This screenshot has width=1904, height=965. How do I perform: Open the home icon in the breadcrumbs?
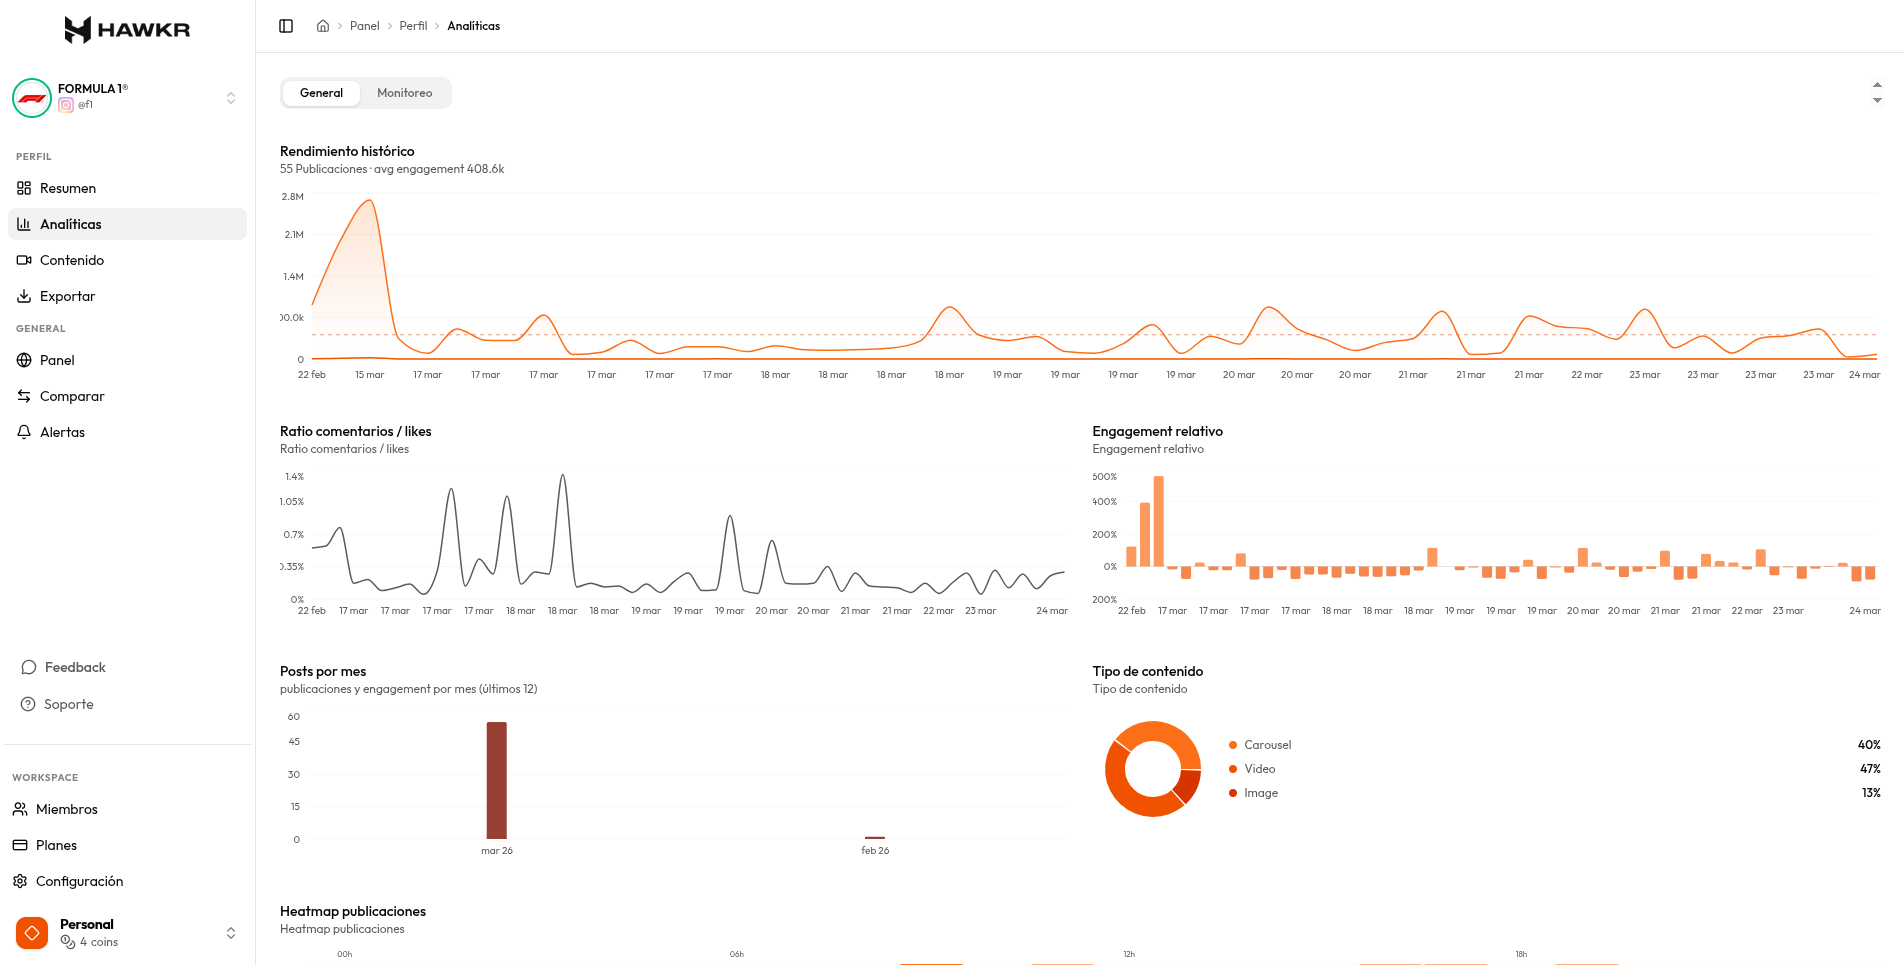coord(322,25)
